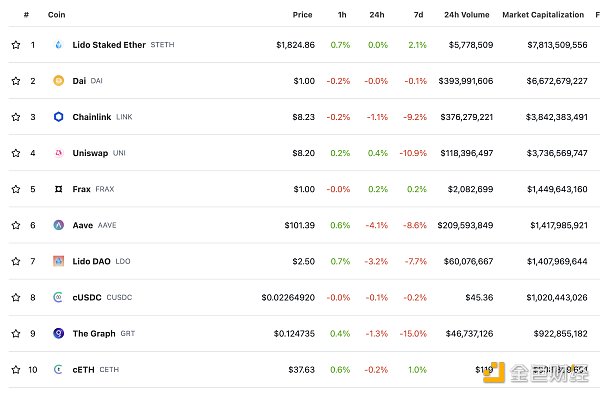Click the Dai coin logo

point(58,81)
